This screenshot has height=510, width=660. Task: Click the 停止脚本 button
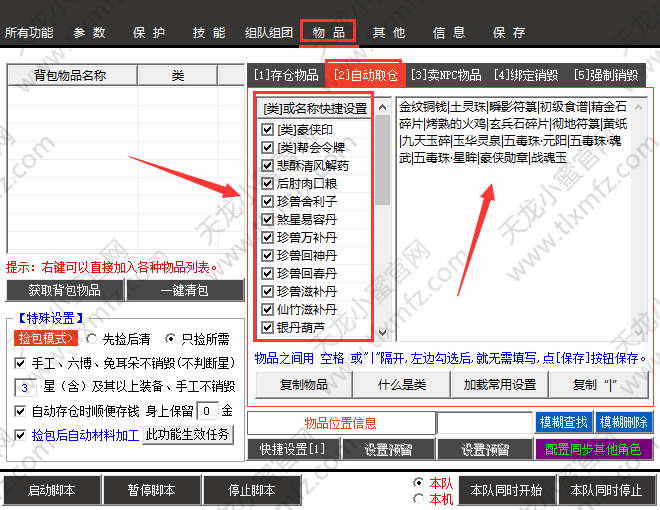click(252, 490)
